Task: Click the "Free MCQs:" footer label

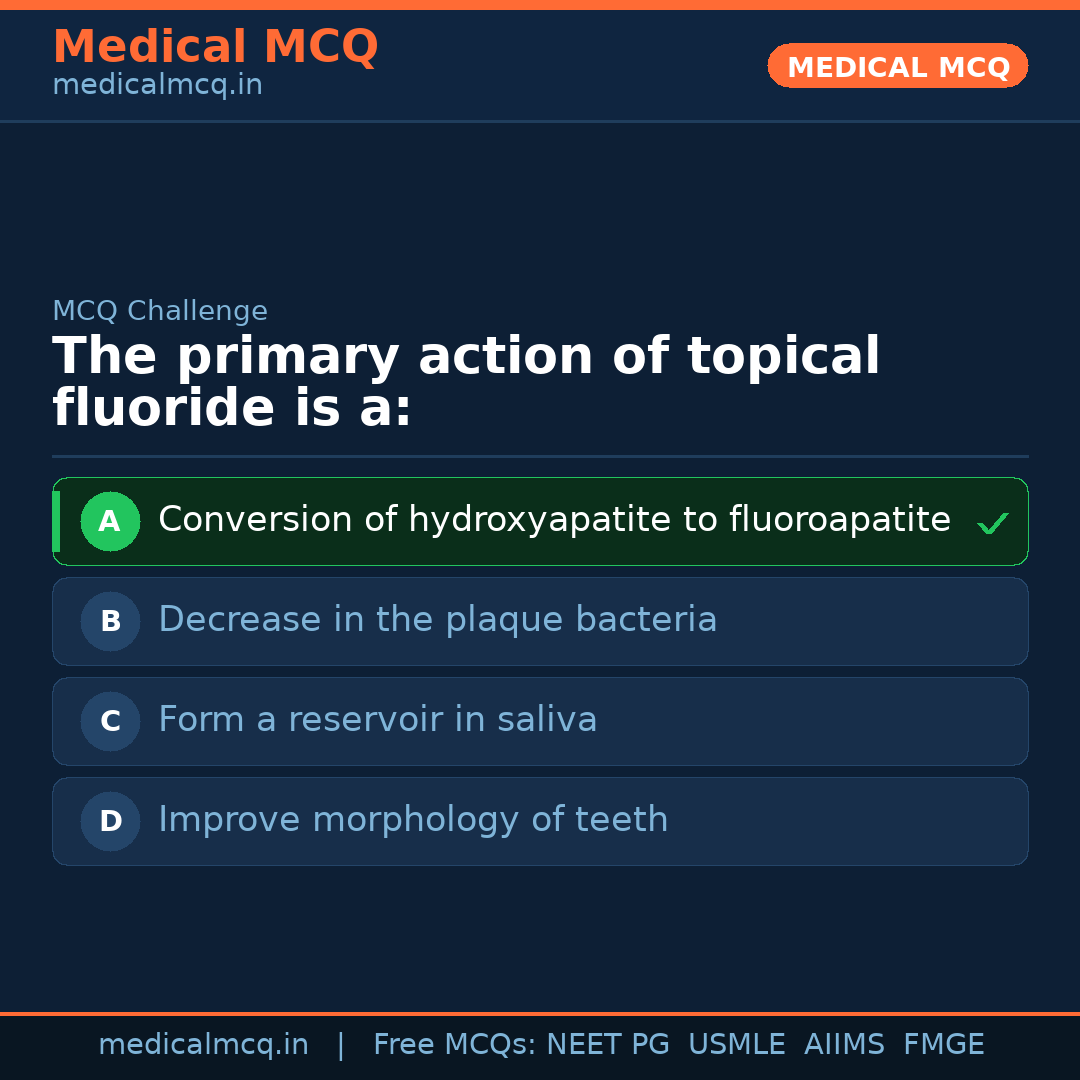Action: 455,1045
